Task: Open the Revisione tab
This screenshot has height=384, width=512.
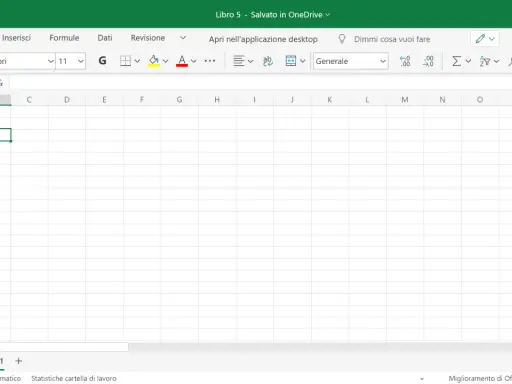Action: point(148,38)
